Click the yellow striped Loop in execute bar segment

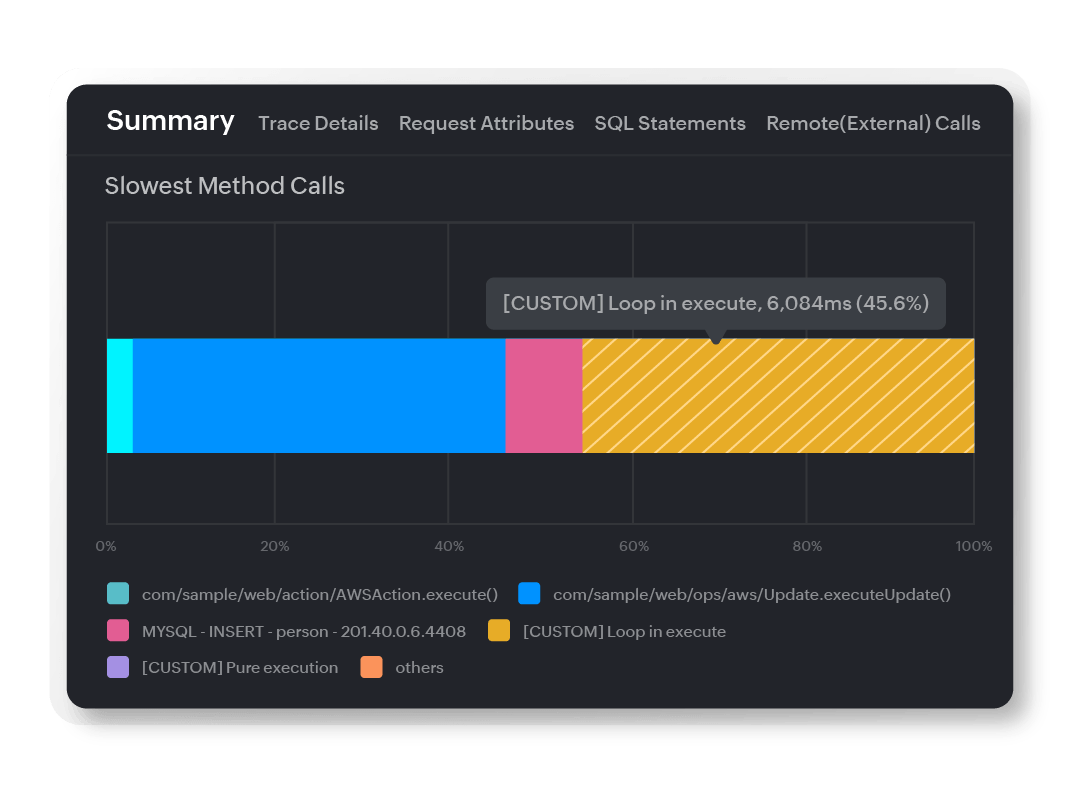pos(775,395)
